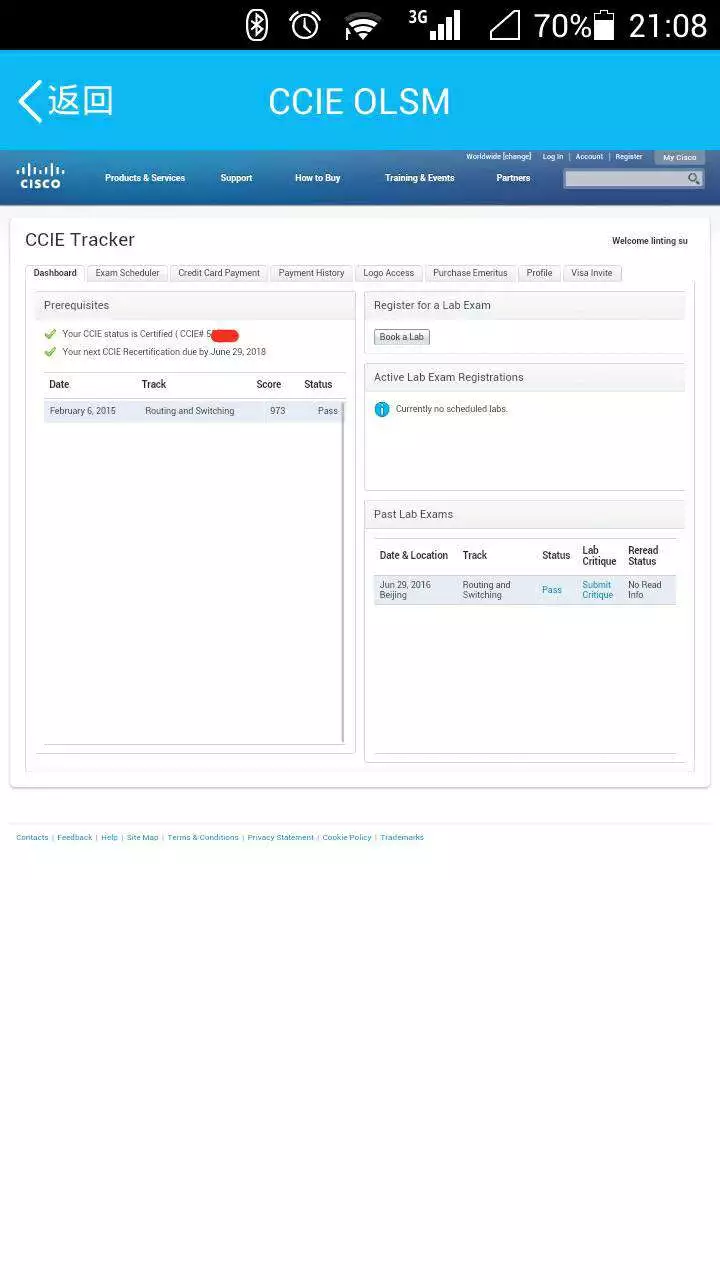Switch to the Exam Scheduler tab

point(127,273)
